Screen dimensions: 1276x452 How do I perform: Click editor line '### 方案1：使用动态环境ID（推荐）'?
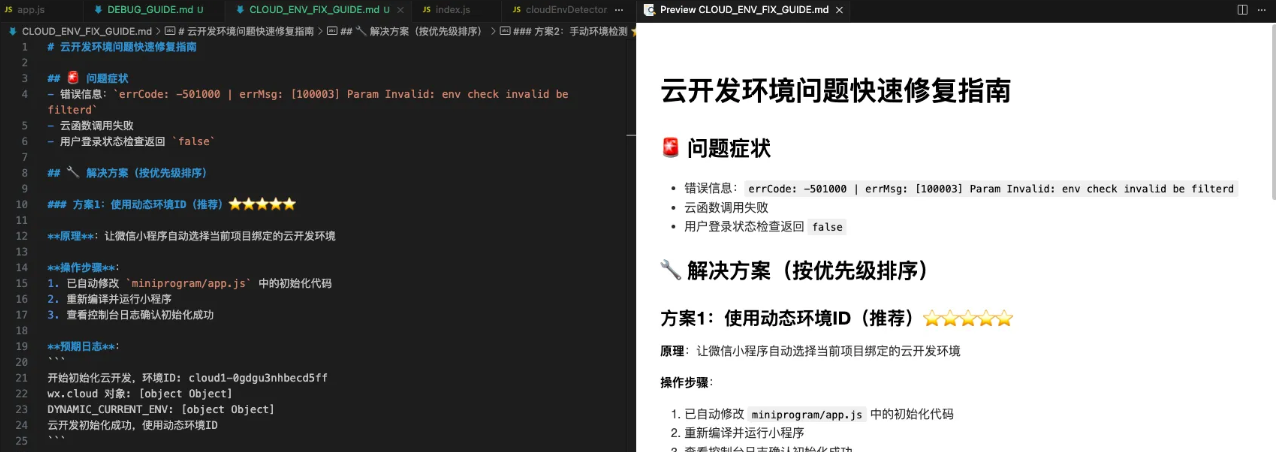171,204
